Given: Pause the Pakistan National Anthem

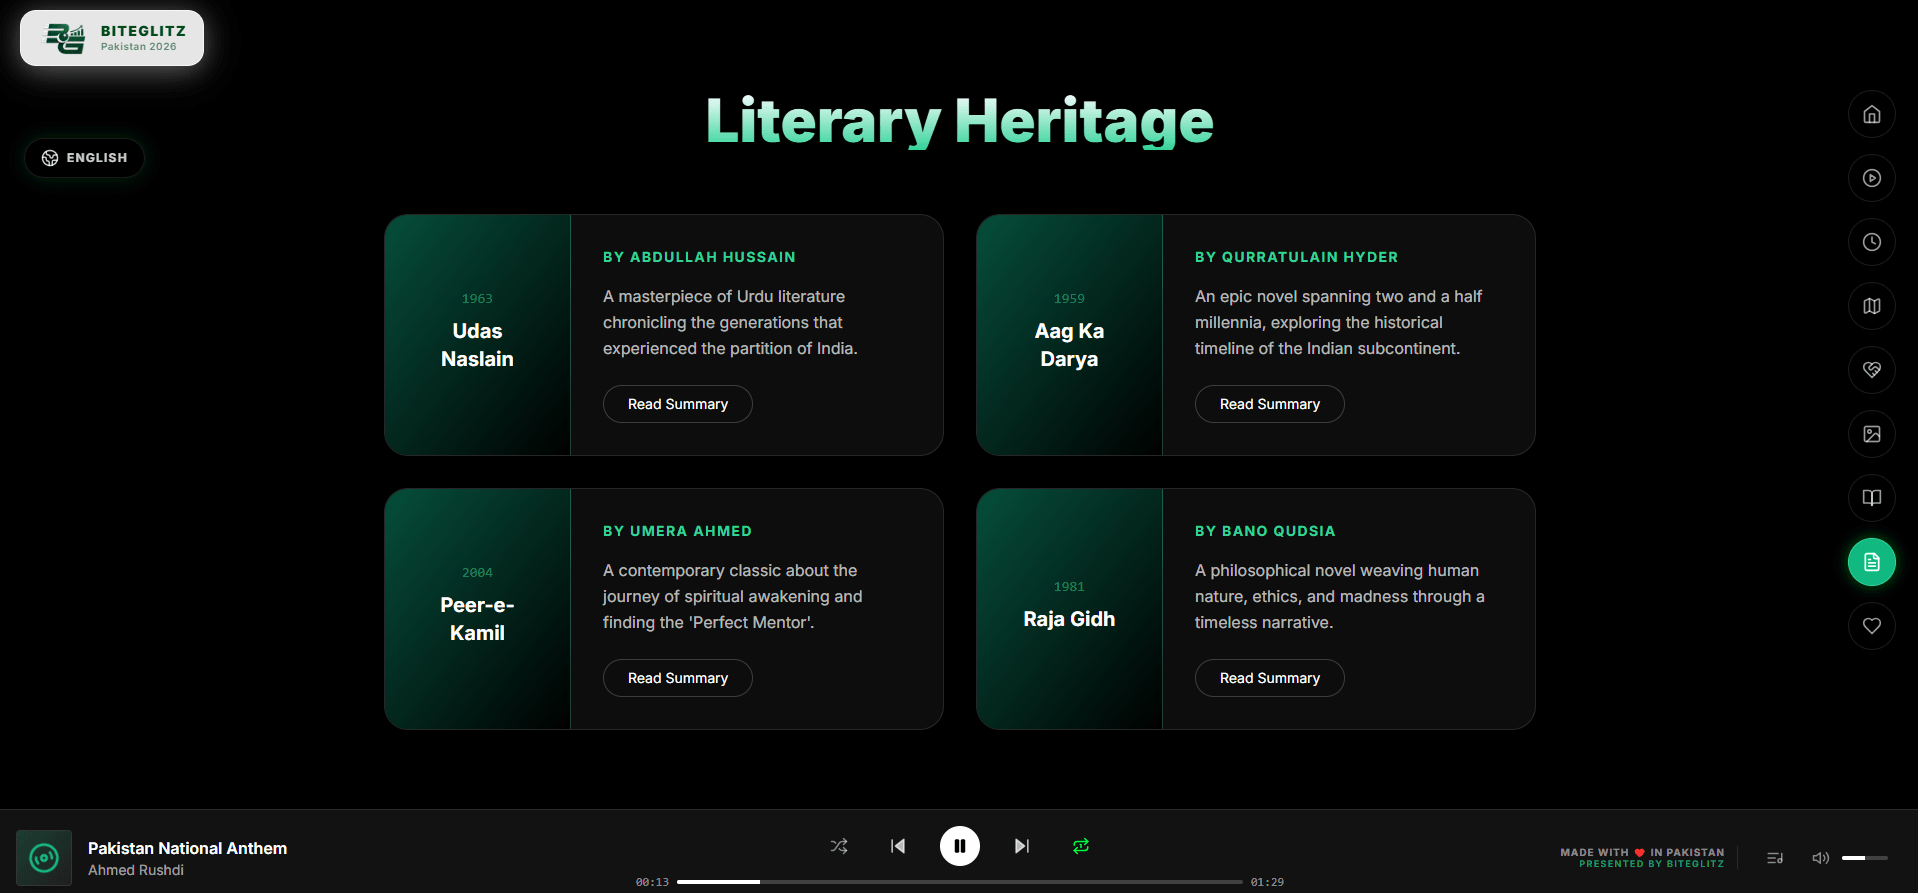Looking at the screenshot, I should [960, 846].
